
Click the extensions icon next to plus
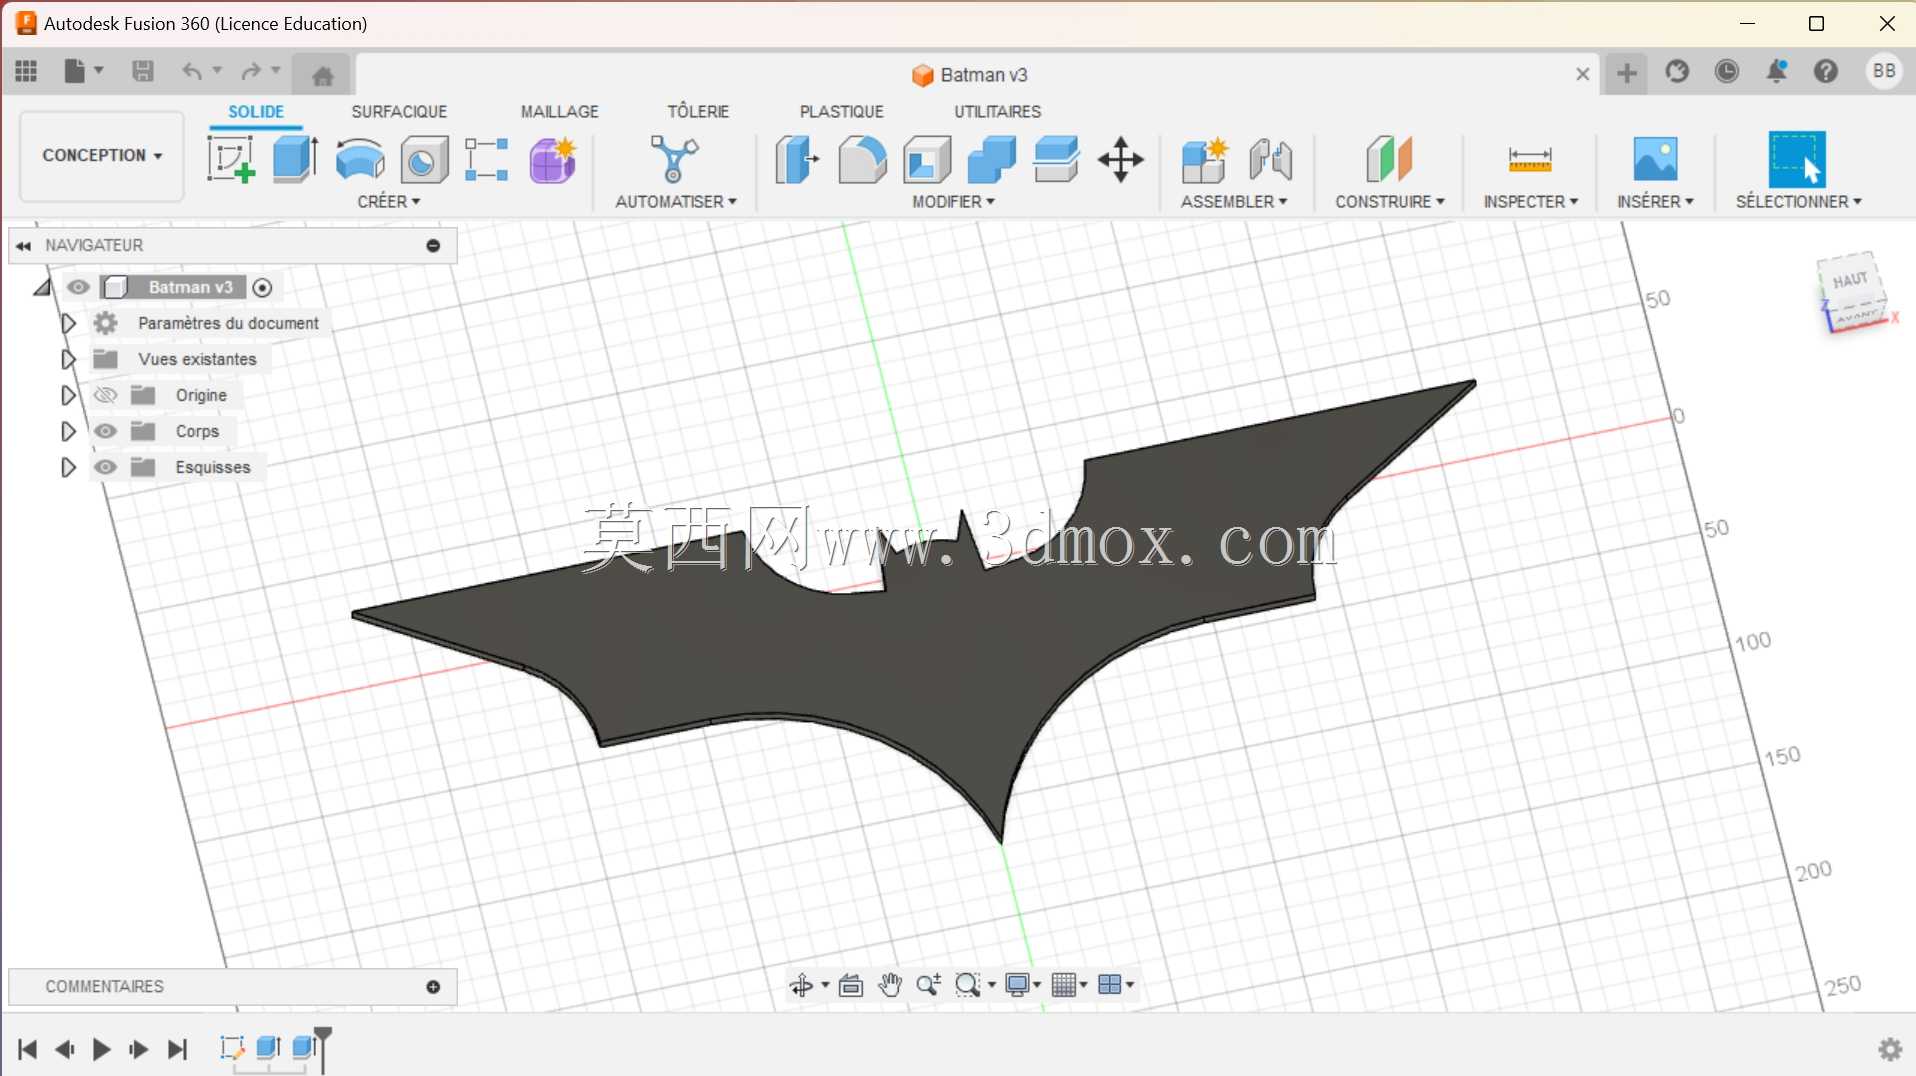tap(1677, 71)
